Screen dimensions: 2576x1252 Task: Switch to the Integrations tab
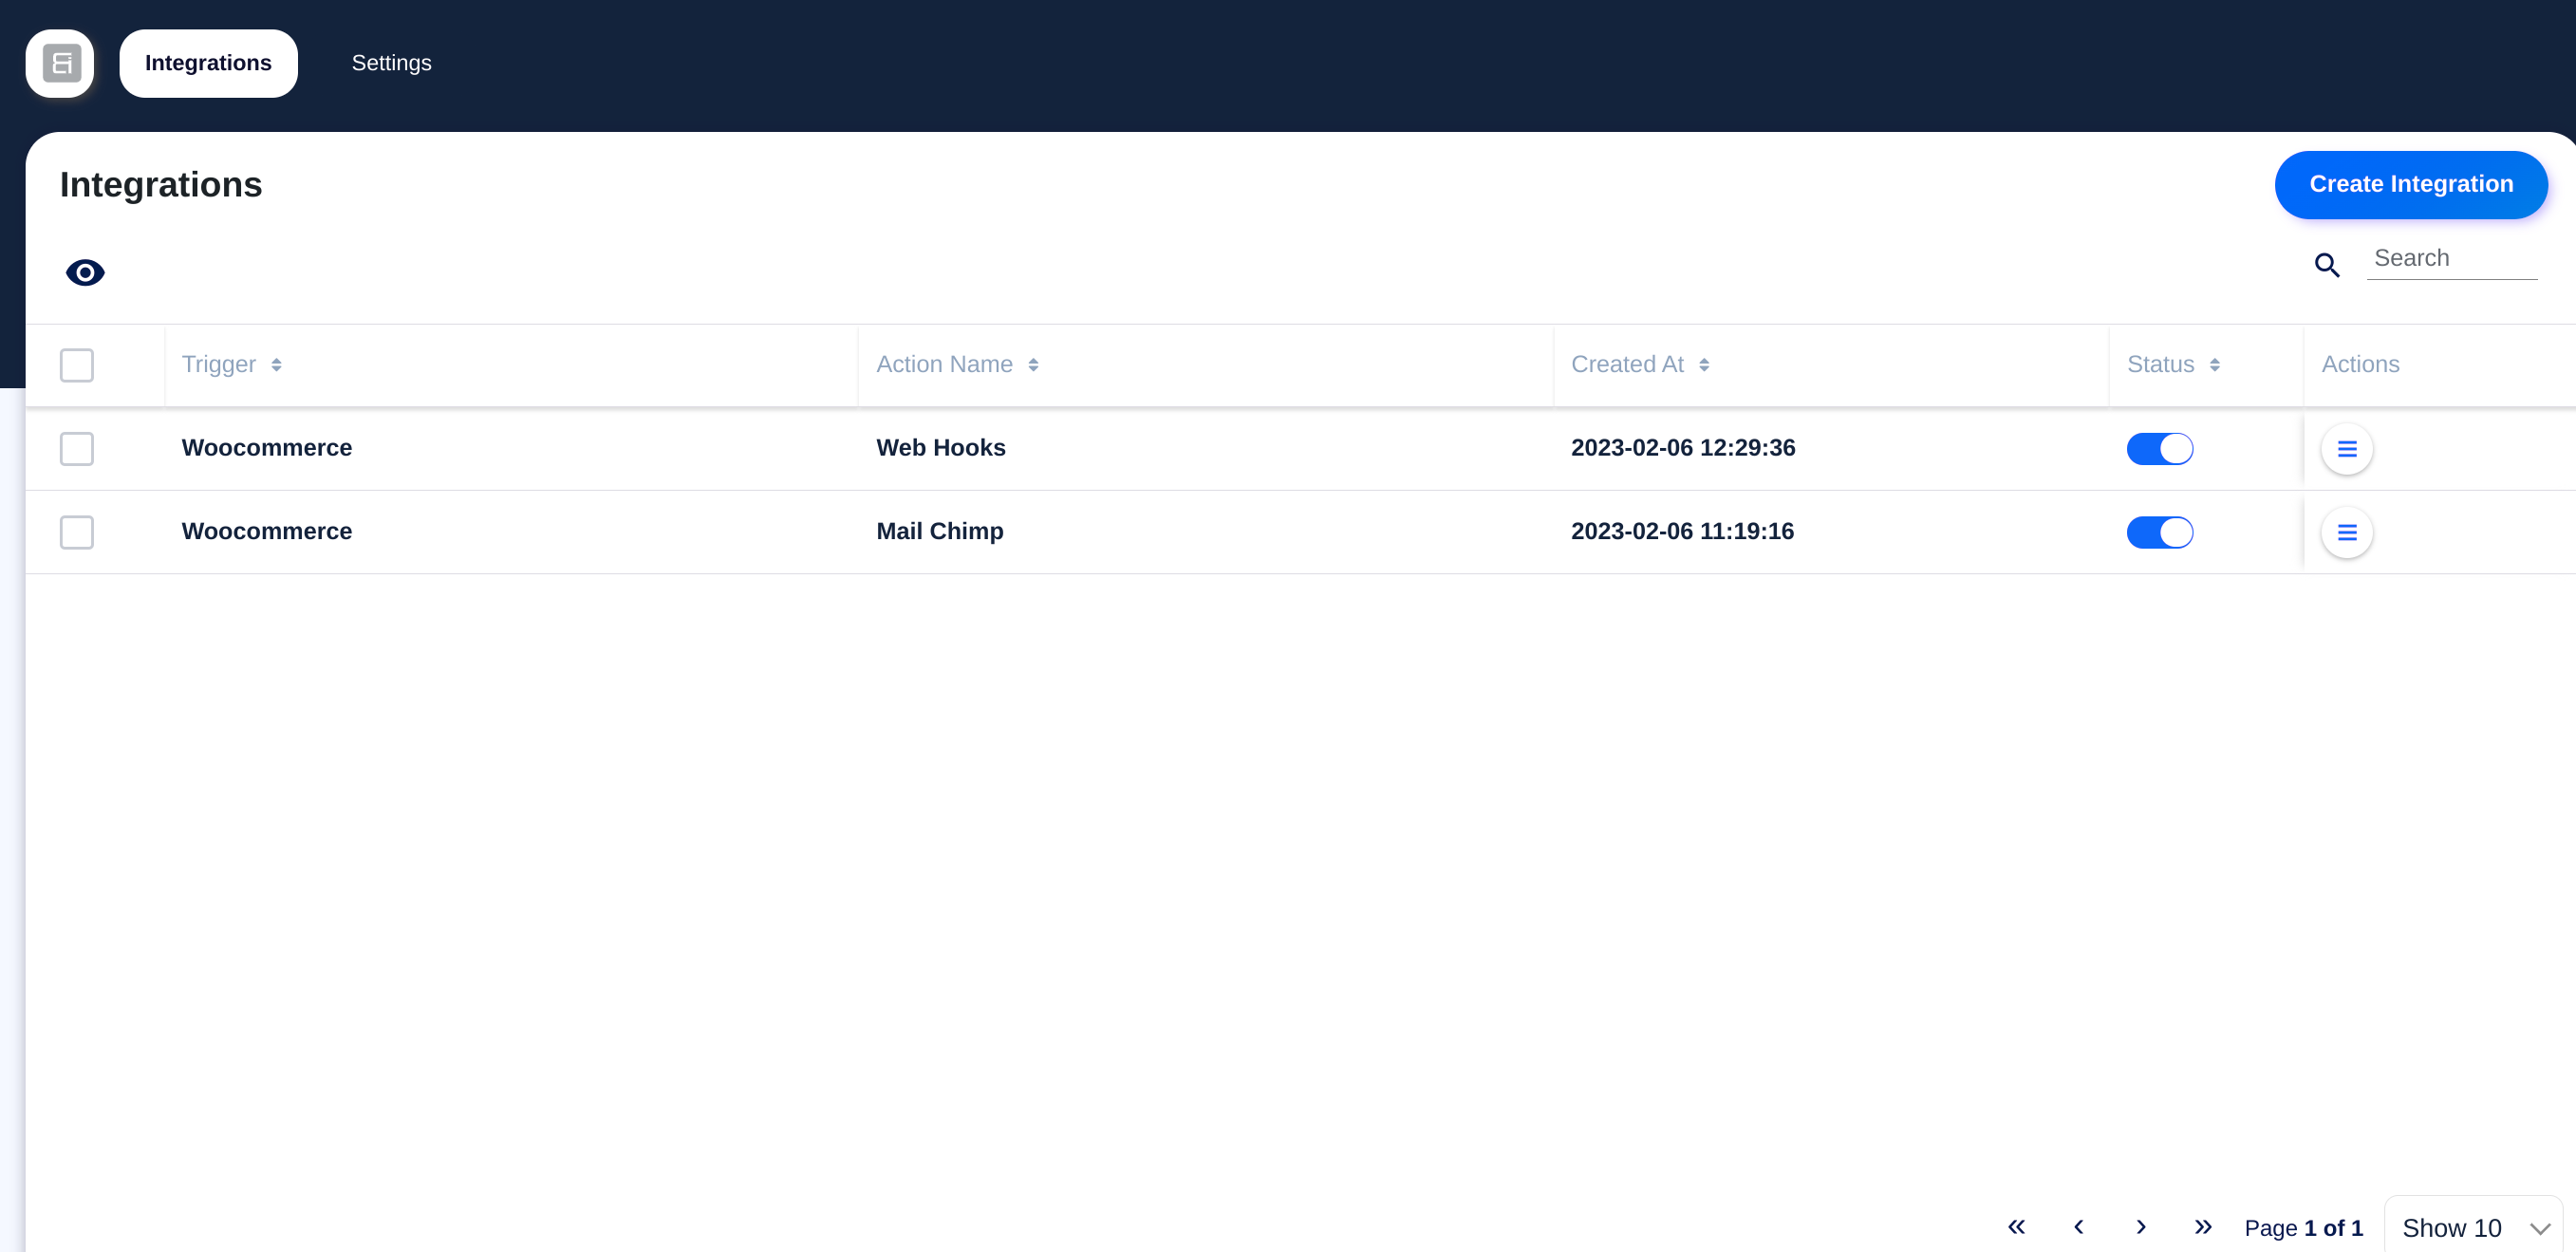coord(208,63)
